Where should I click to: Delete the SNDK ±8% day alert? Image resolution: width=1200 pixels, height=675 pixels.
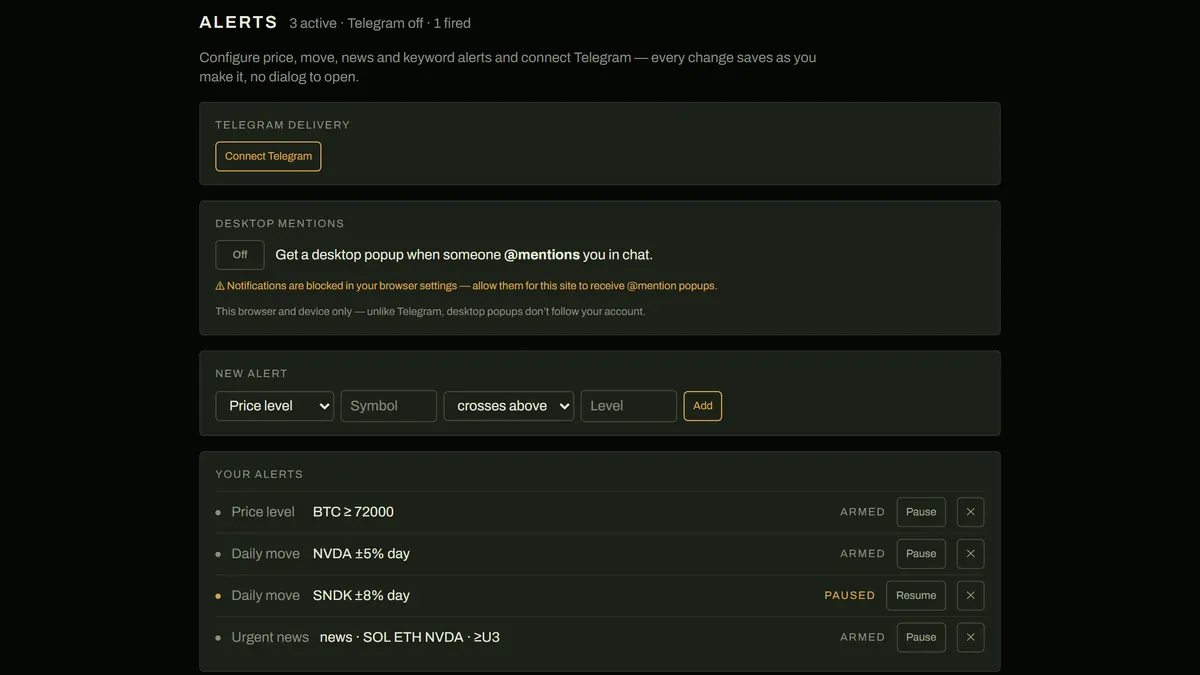point(970,595)
